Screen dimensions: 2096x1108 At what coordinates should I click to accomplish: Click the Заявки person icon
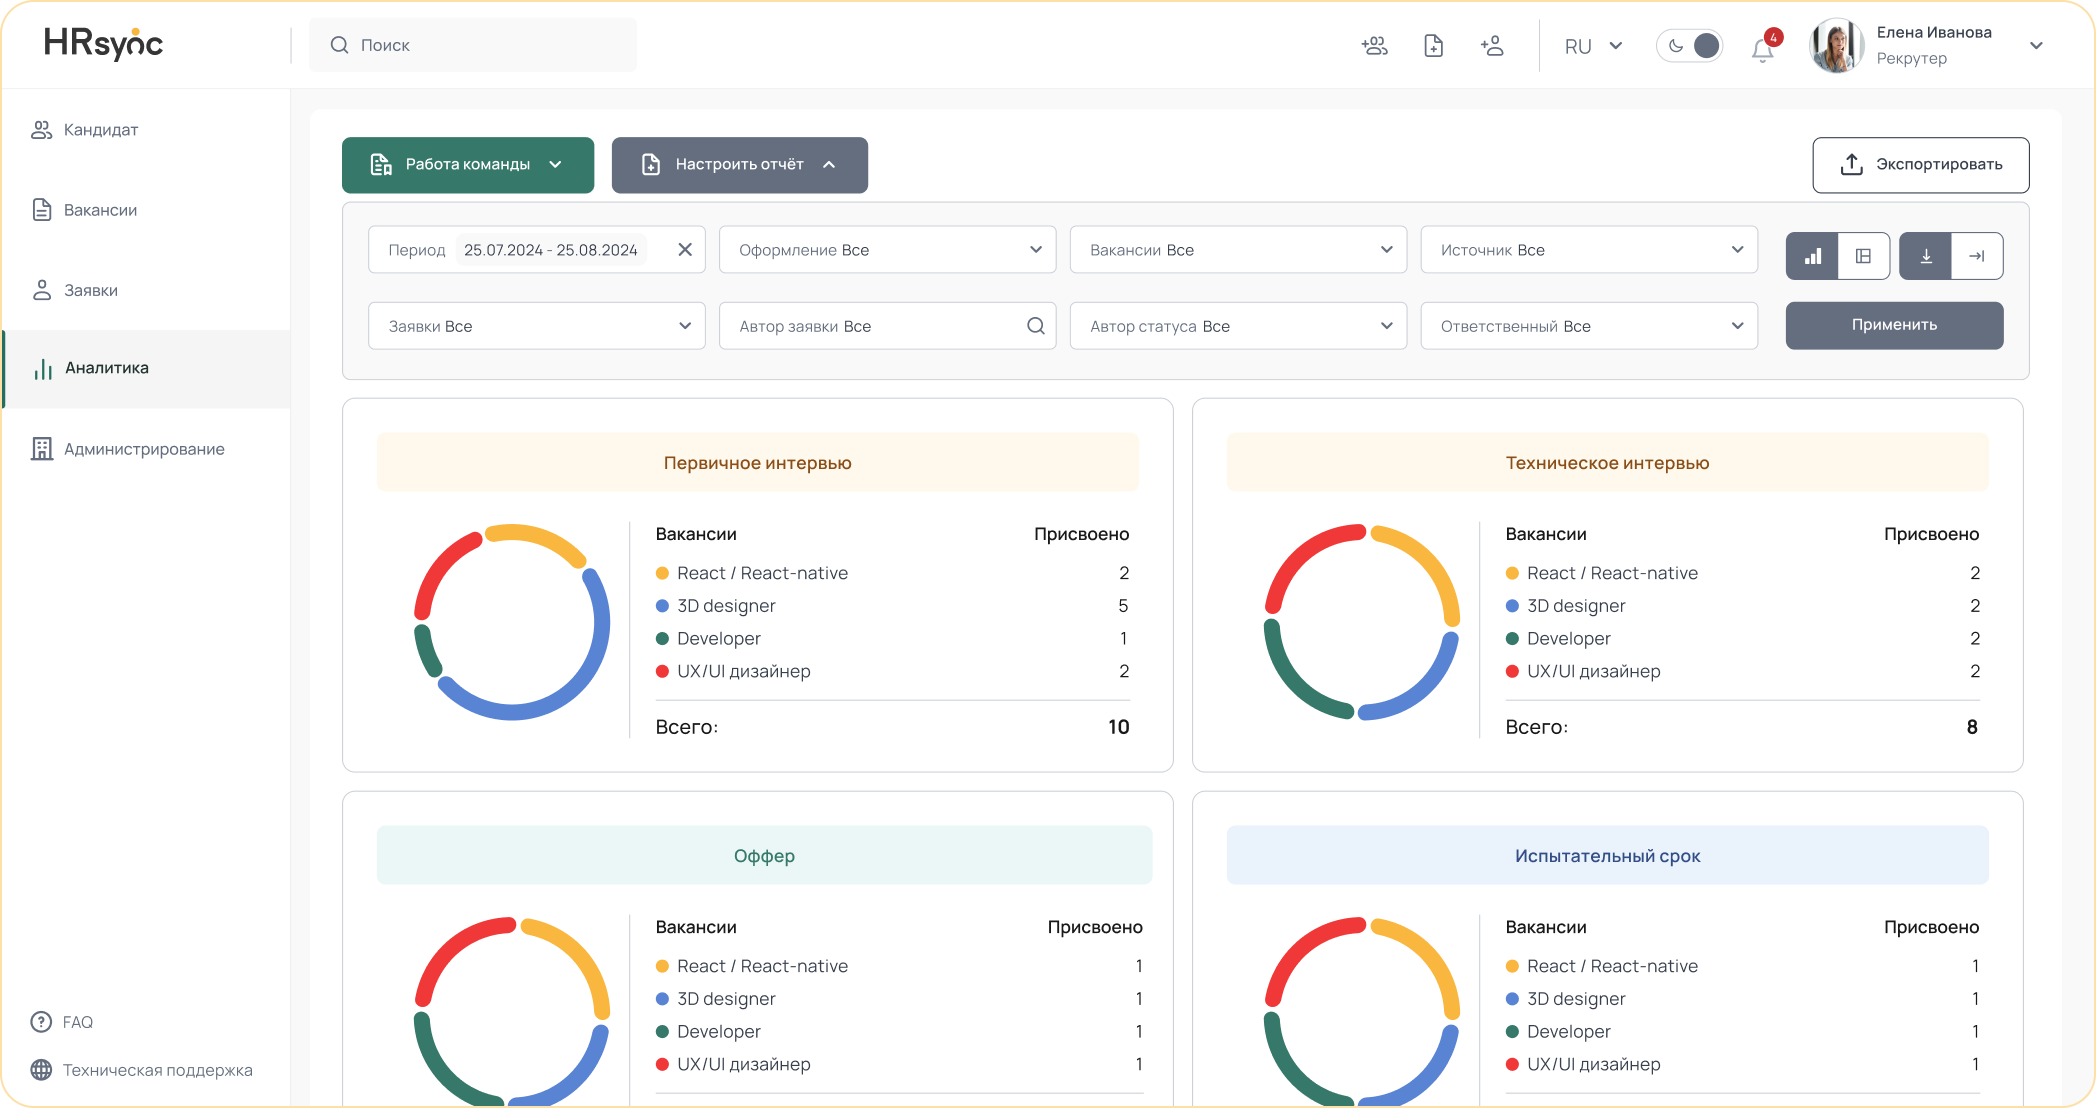42,290
